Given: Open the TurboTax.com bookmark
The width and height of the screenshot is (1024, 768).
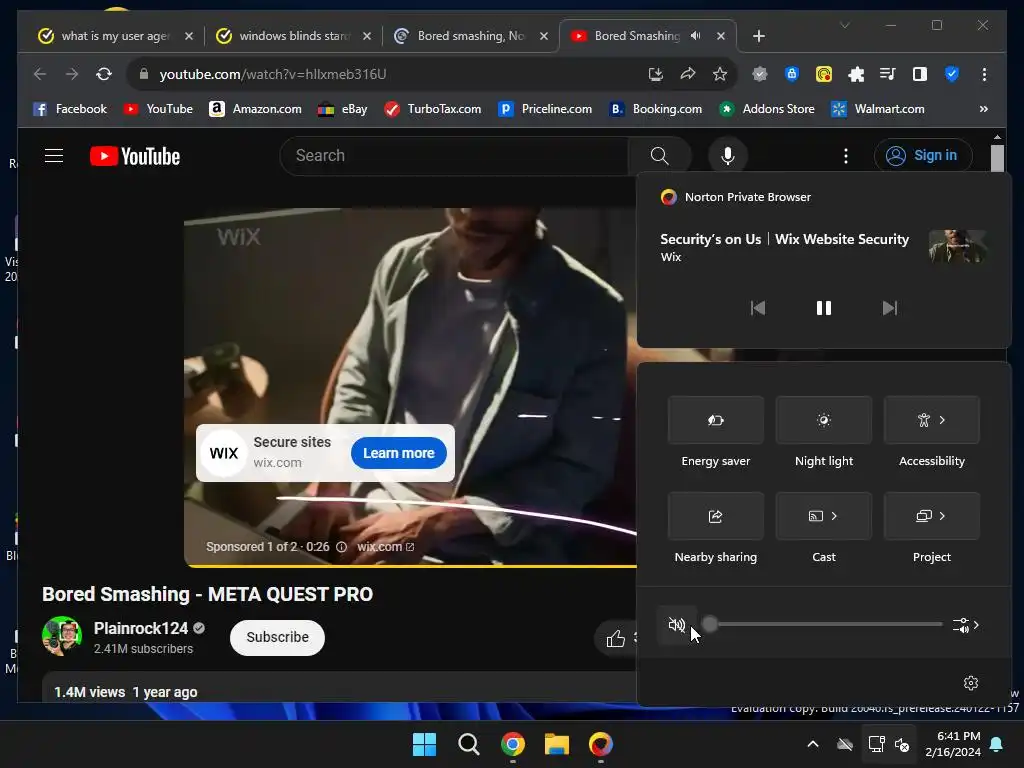Looking at the screenshot, I should [x=432, y=109].
